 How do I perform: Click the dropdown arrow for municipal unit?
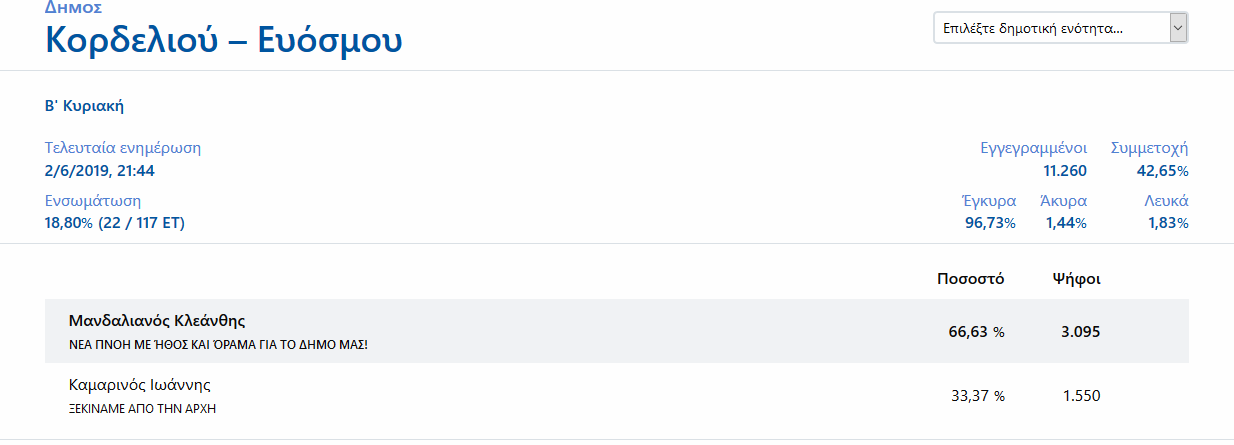point(1178,28)
